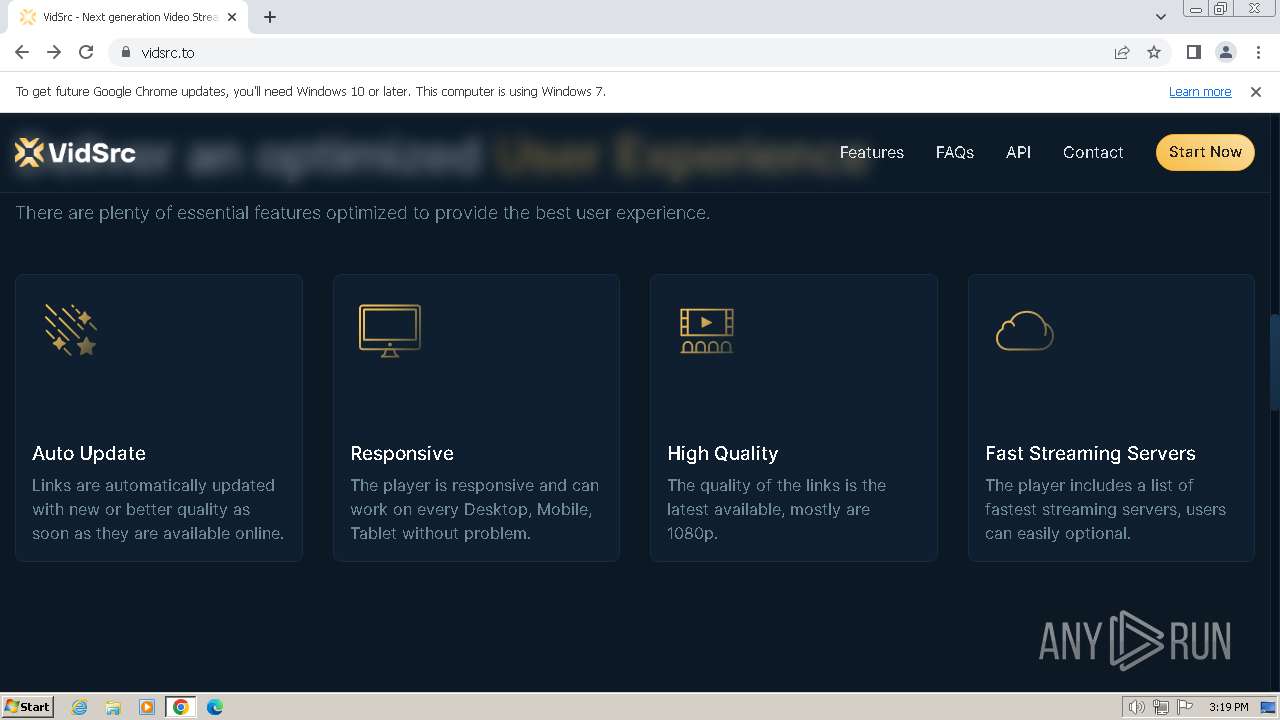Click the Responsive monitor icon
The image size is (1280, 720).
point(390,330)
